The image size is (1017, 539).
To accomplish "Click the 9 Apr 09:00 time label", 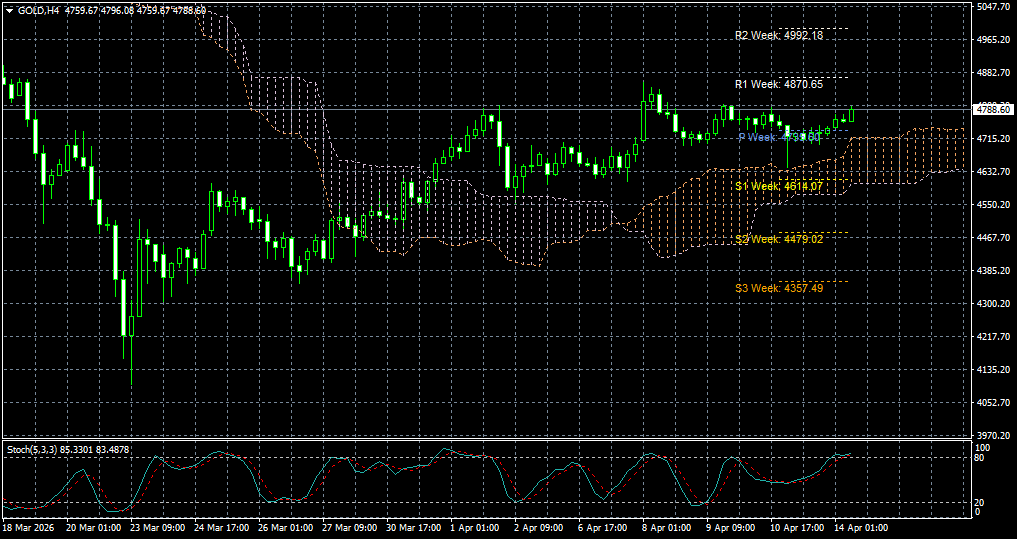I will pyautogui.click(x=731, y=528).
